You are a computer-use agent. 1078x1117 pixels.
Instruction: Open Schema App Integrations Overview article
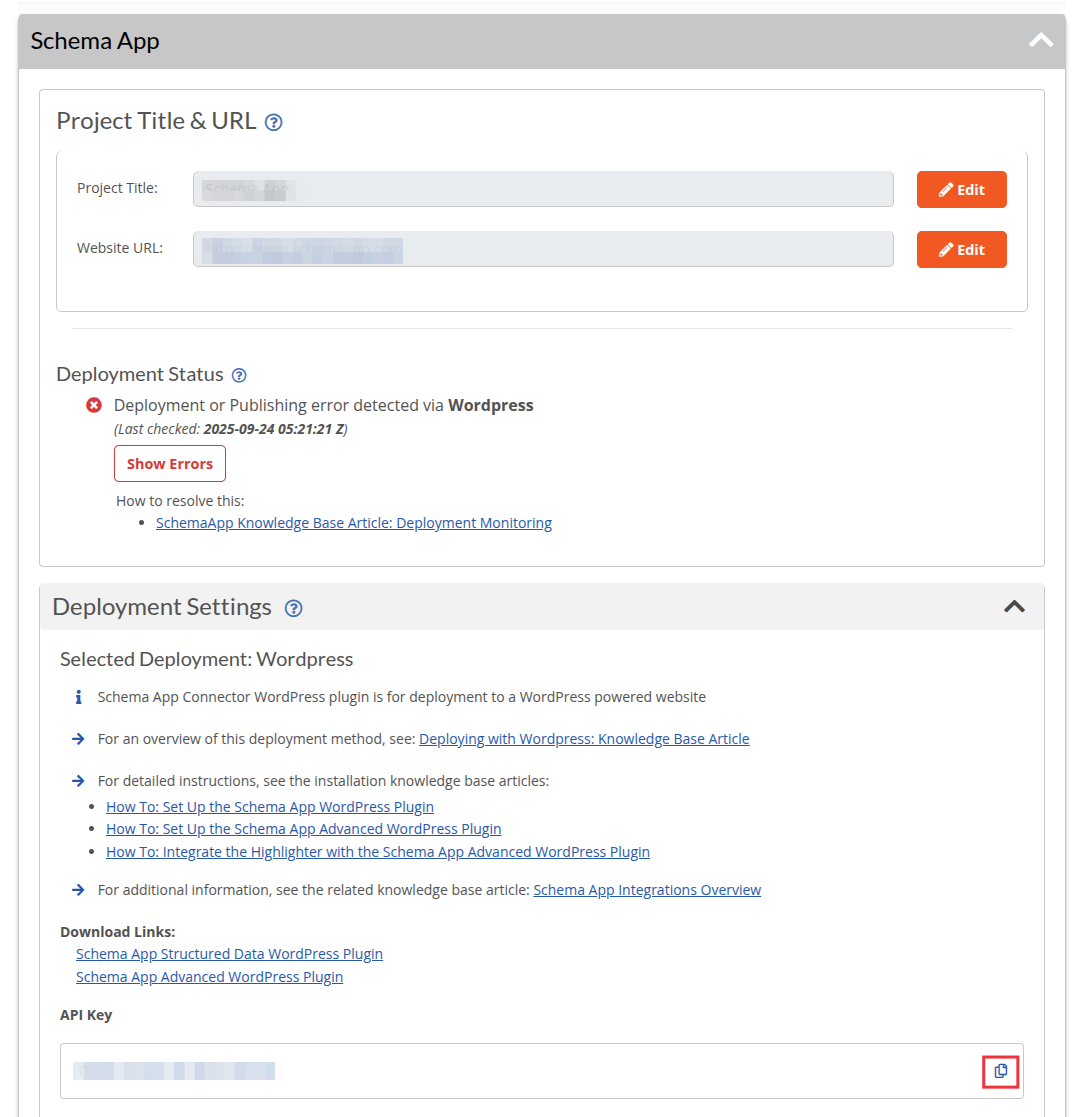pos(647,890)
